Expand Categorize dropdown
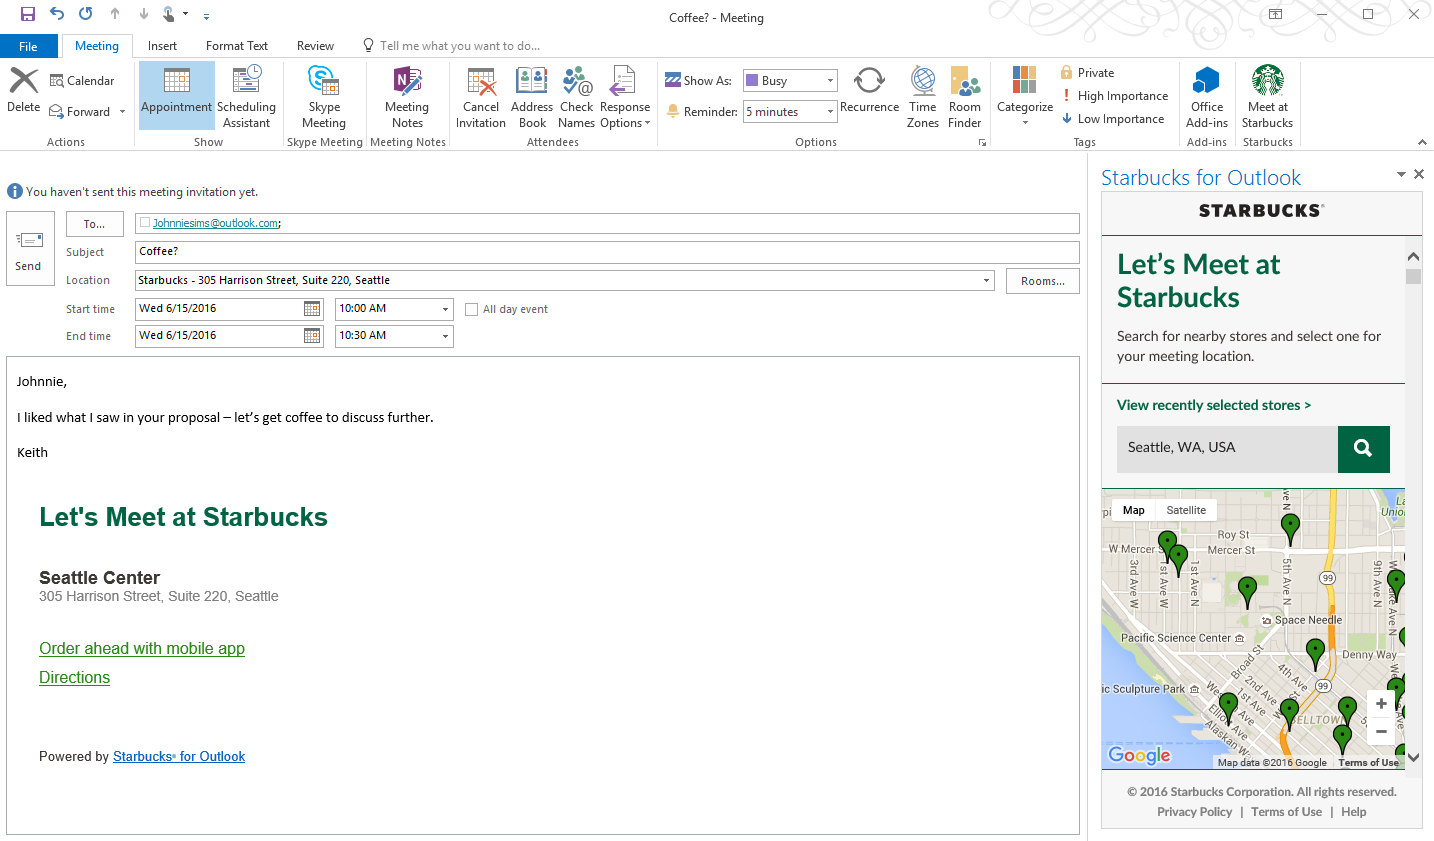Viewport: 1434px width, 841px height. click(x=1025, y=96)
